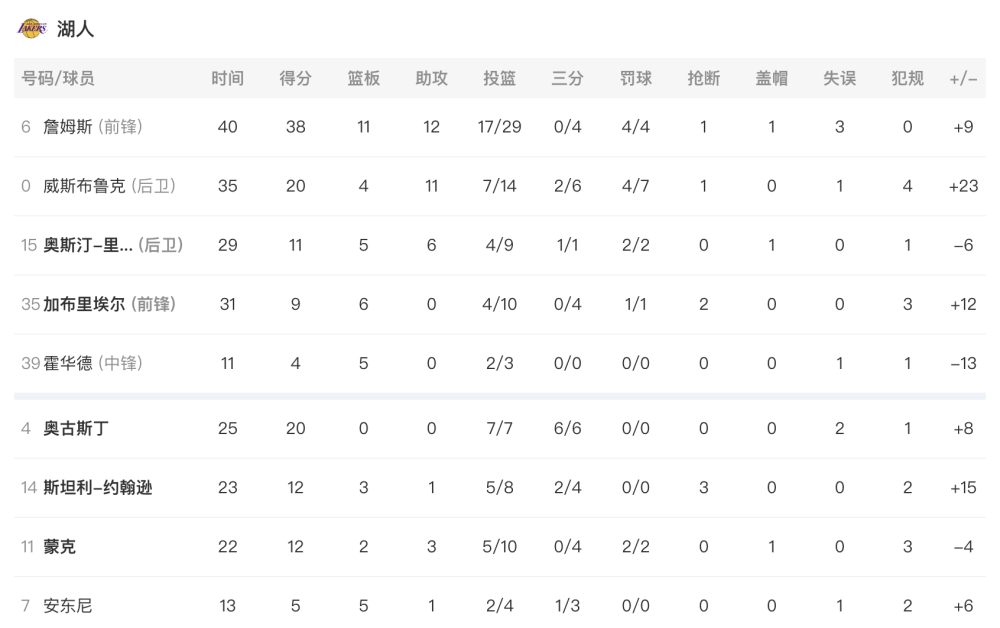Select player 威斯布鲁克 name
Viewport: 1000px width, 628px height.
84,186
